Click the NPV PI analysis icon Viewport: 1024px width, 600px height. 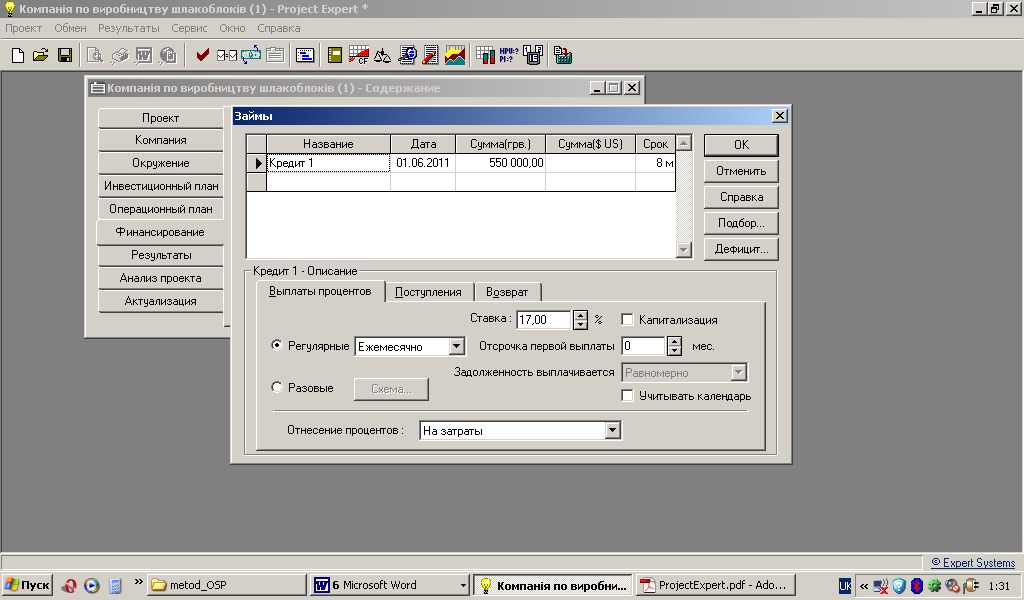coord(509,55)
